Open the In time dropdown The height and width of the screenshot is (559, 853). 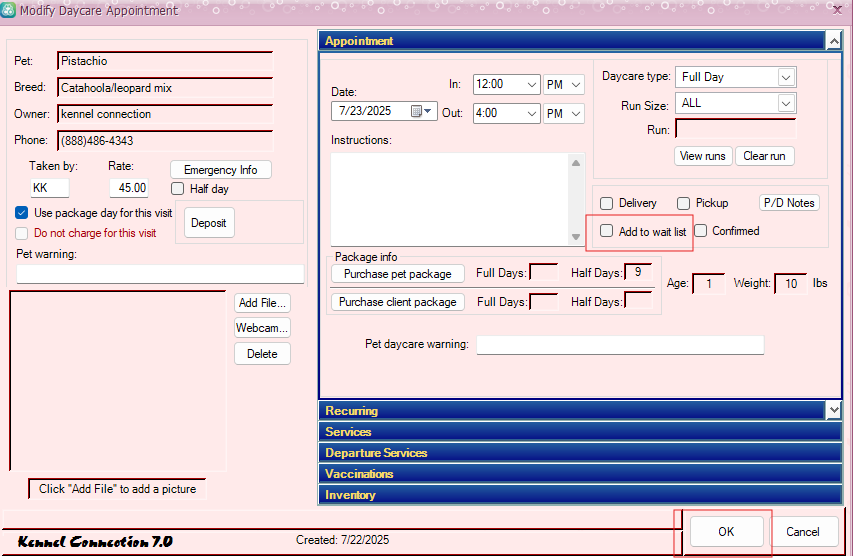pos(531,85)
